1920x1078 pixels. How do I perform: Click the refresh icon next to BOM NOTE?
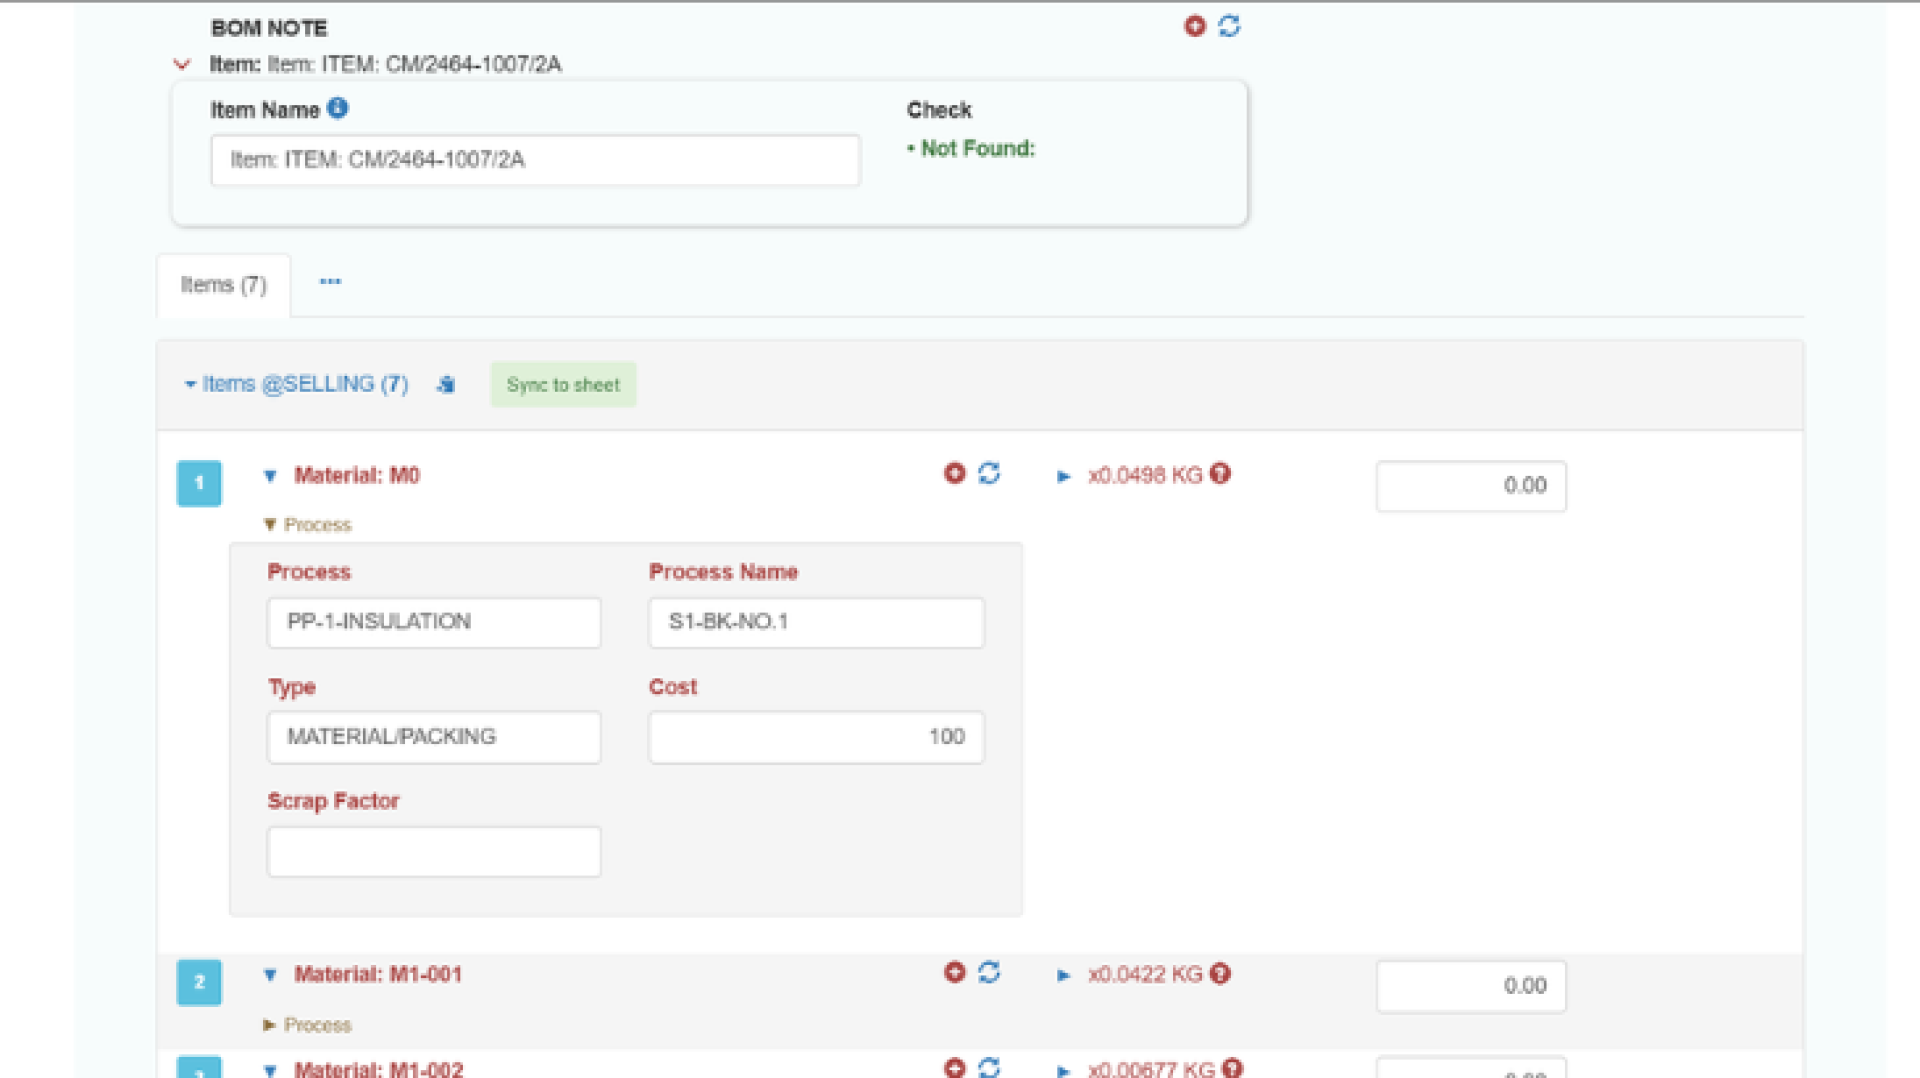click(x=1229, y=26)
